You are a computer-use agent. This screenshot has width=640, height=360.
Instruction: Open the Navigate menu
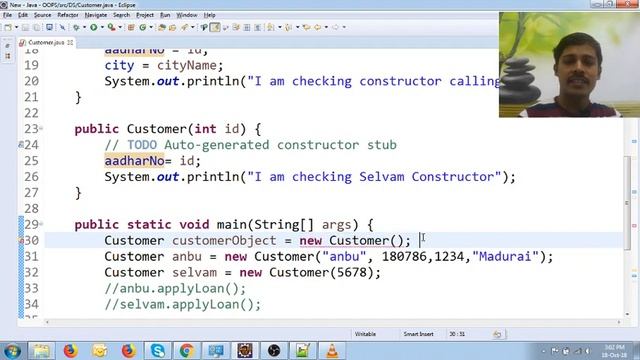96,15
